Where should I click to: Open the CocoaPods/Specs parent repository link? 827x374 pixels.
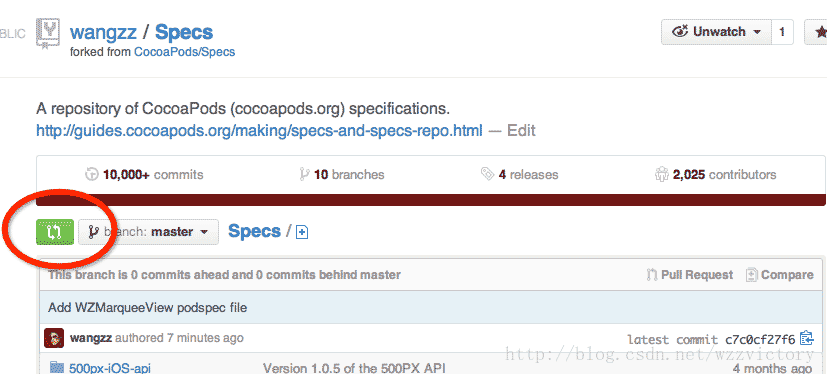coord(185,52)
